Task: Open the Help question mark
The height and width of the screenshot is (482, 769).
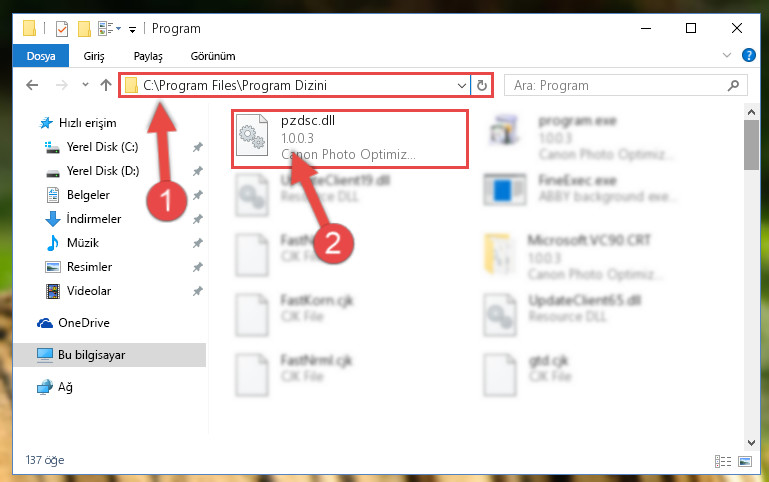Action: click(x=748, y=55)
